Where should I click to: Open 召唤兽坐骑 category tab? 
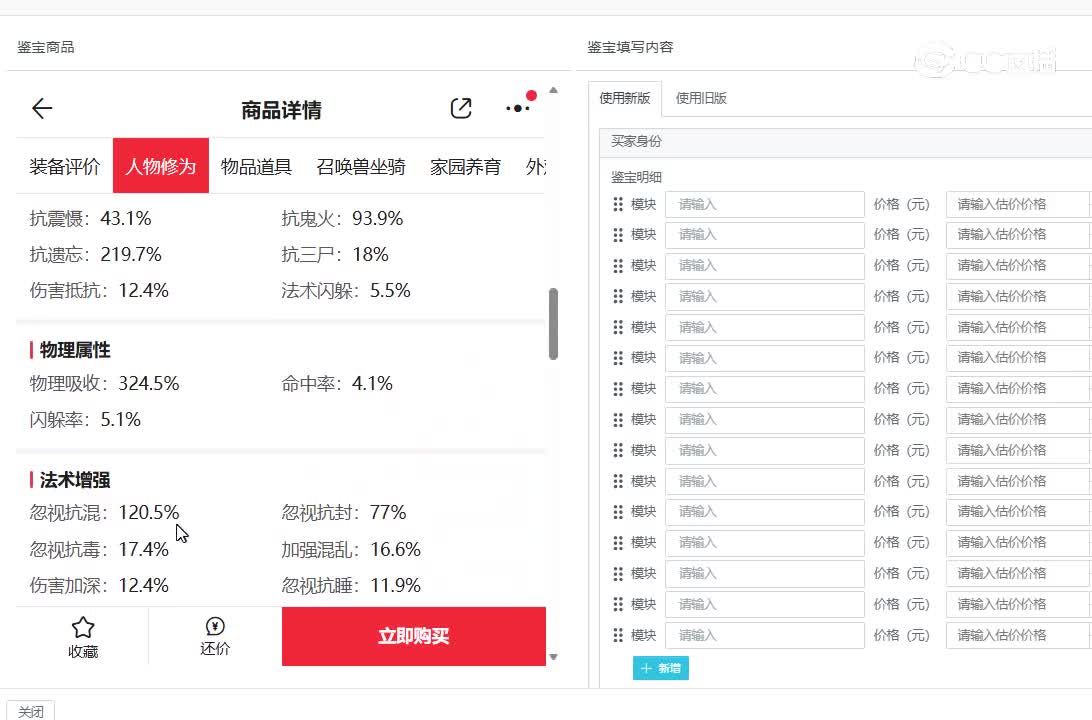(x=361, y=166)
